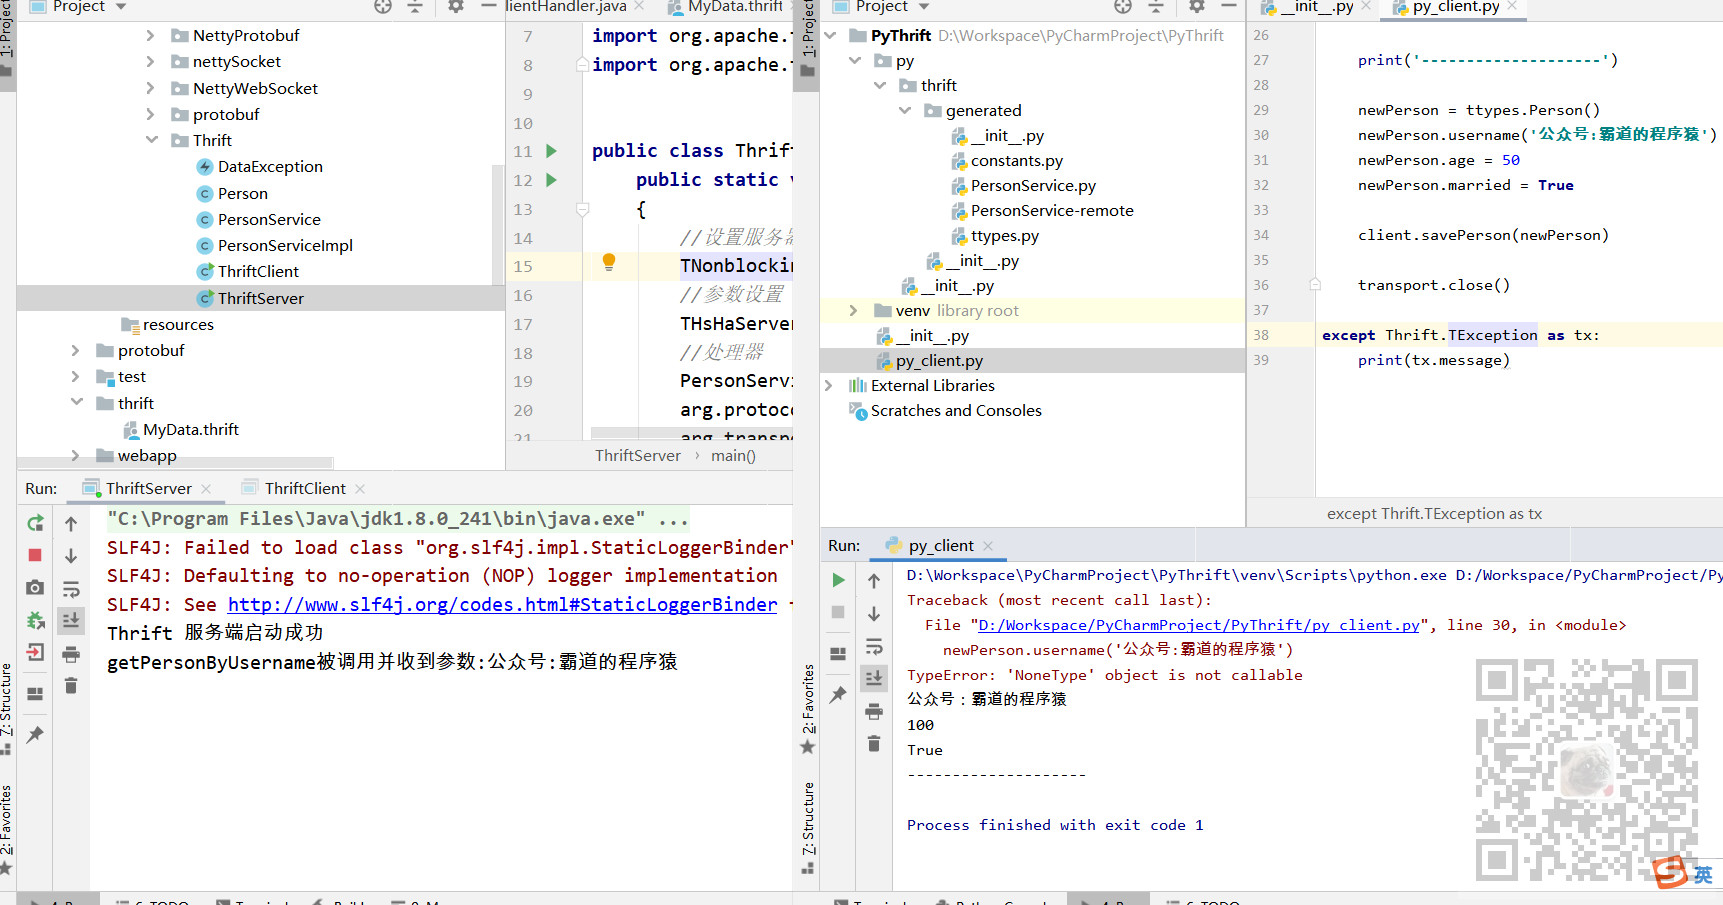Click the QR code image in the console
The image size is (1723, 905).
pos(1587,769)
